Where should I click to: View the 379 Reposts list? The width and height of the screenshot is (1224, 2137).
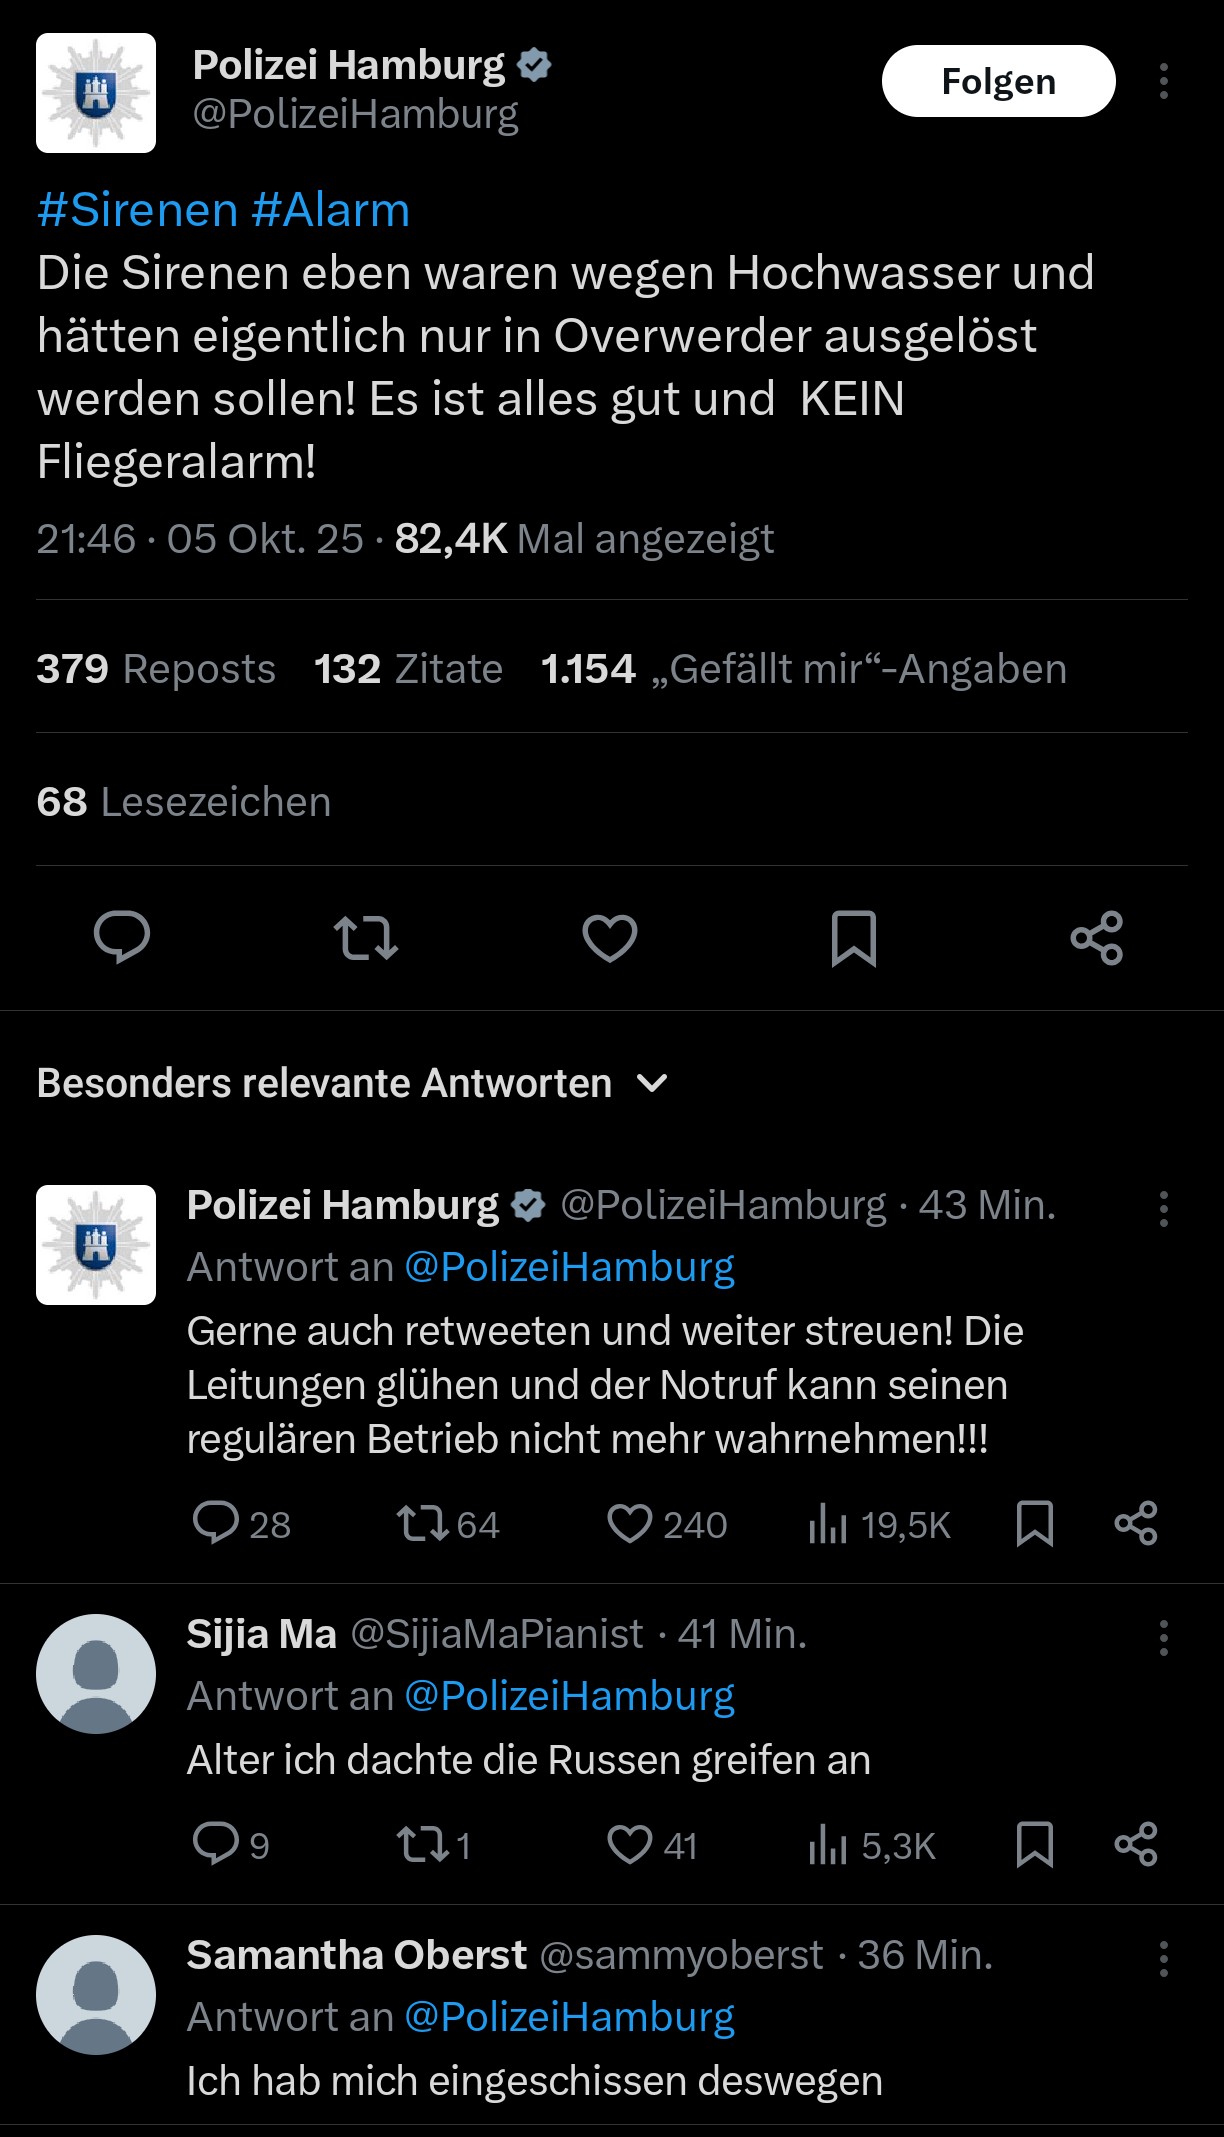pyautogui.click(x=156, y=669)
